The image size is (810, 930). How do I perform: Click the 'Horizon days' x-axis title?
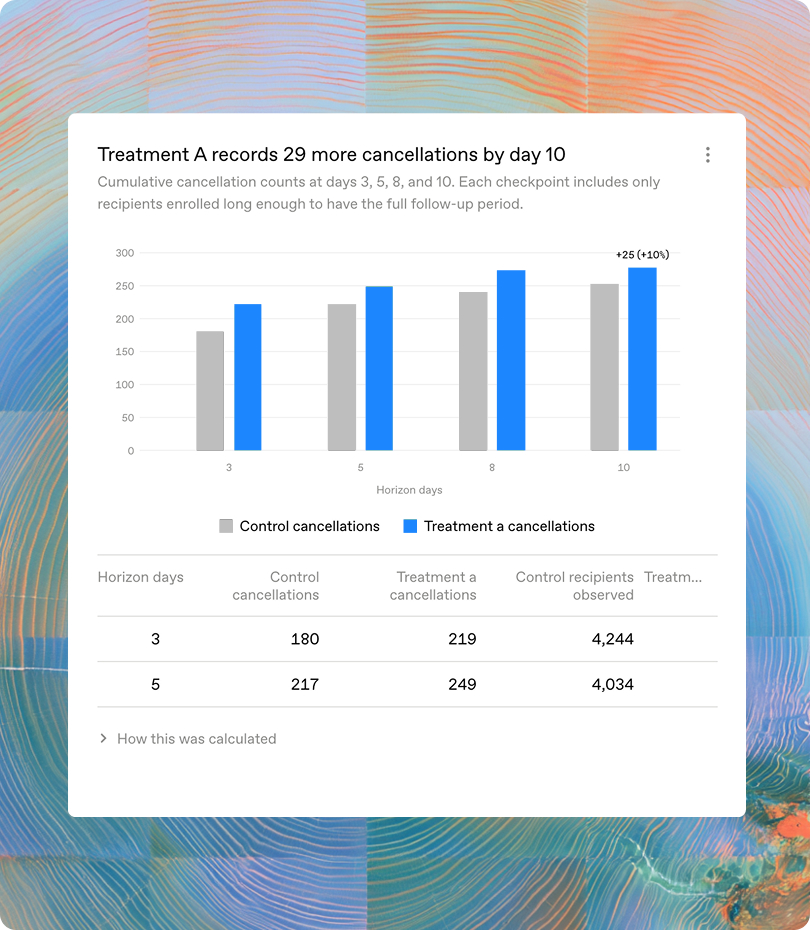point(409,490)
